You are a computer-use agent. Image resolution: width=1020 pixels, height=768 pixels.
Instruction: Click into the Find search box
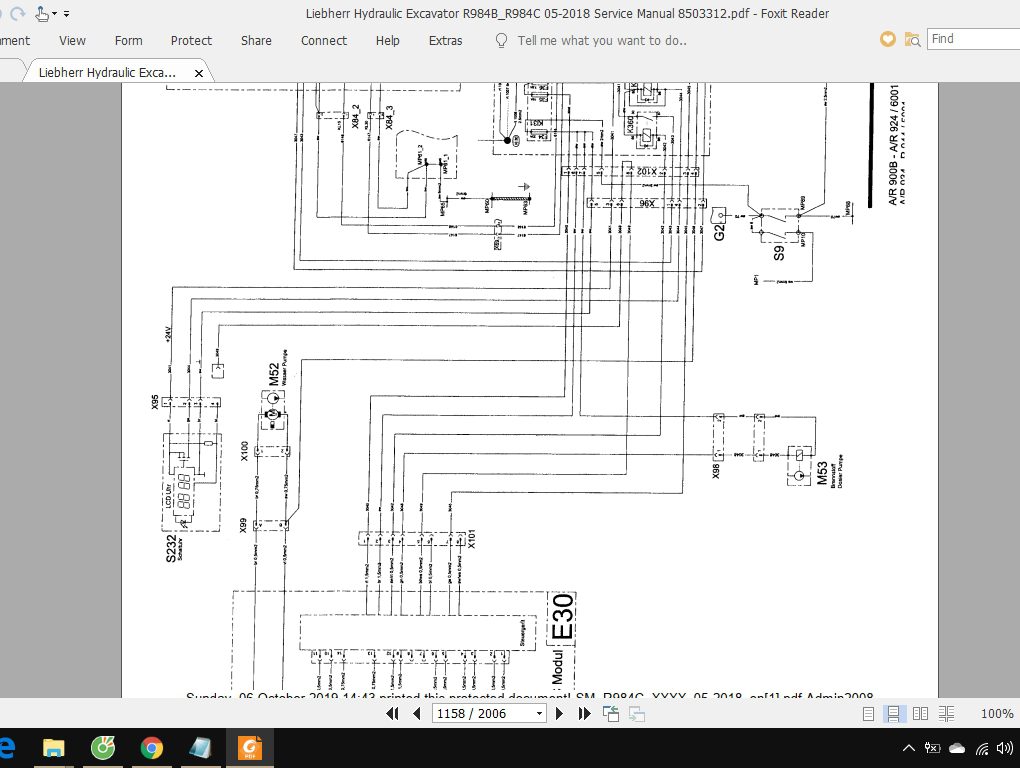click(x=973, y=39)
